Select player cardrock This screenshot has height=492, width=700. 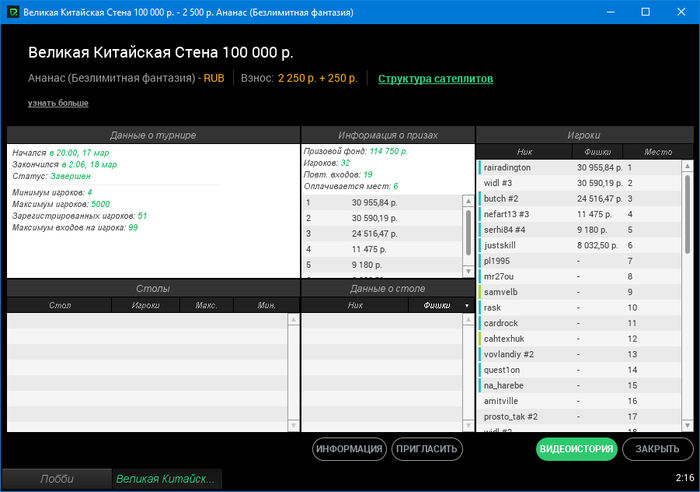point(579,323)
